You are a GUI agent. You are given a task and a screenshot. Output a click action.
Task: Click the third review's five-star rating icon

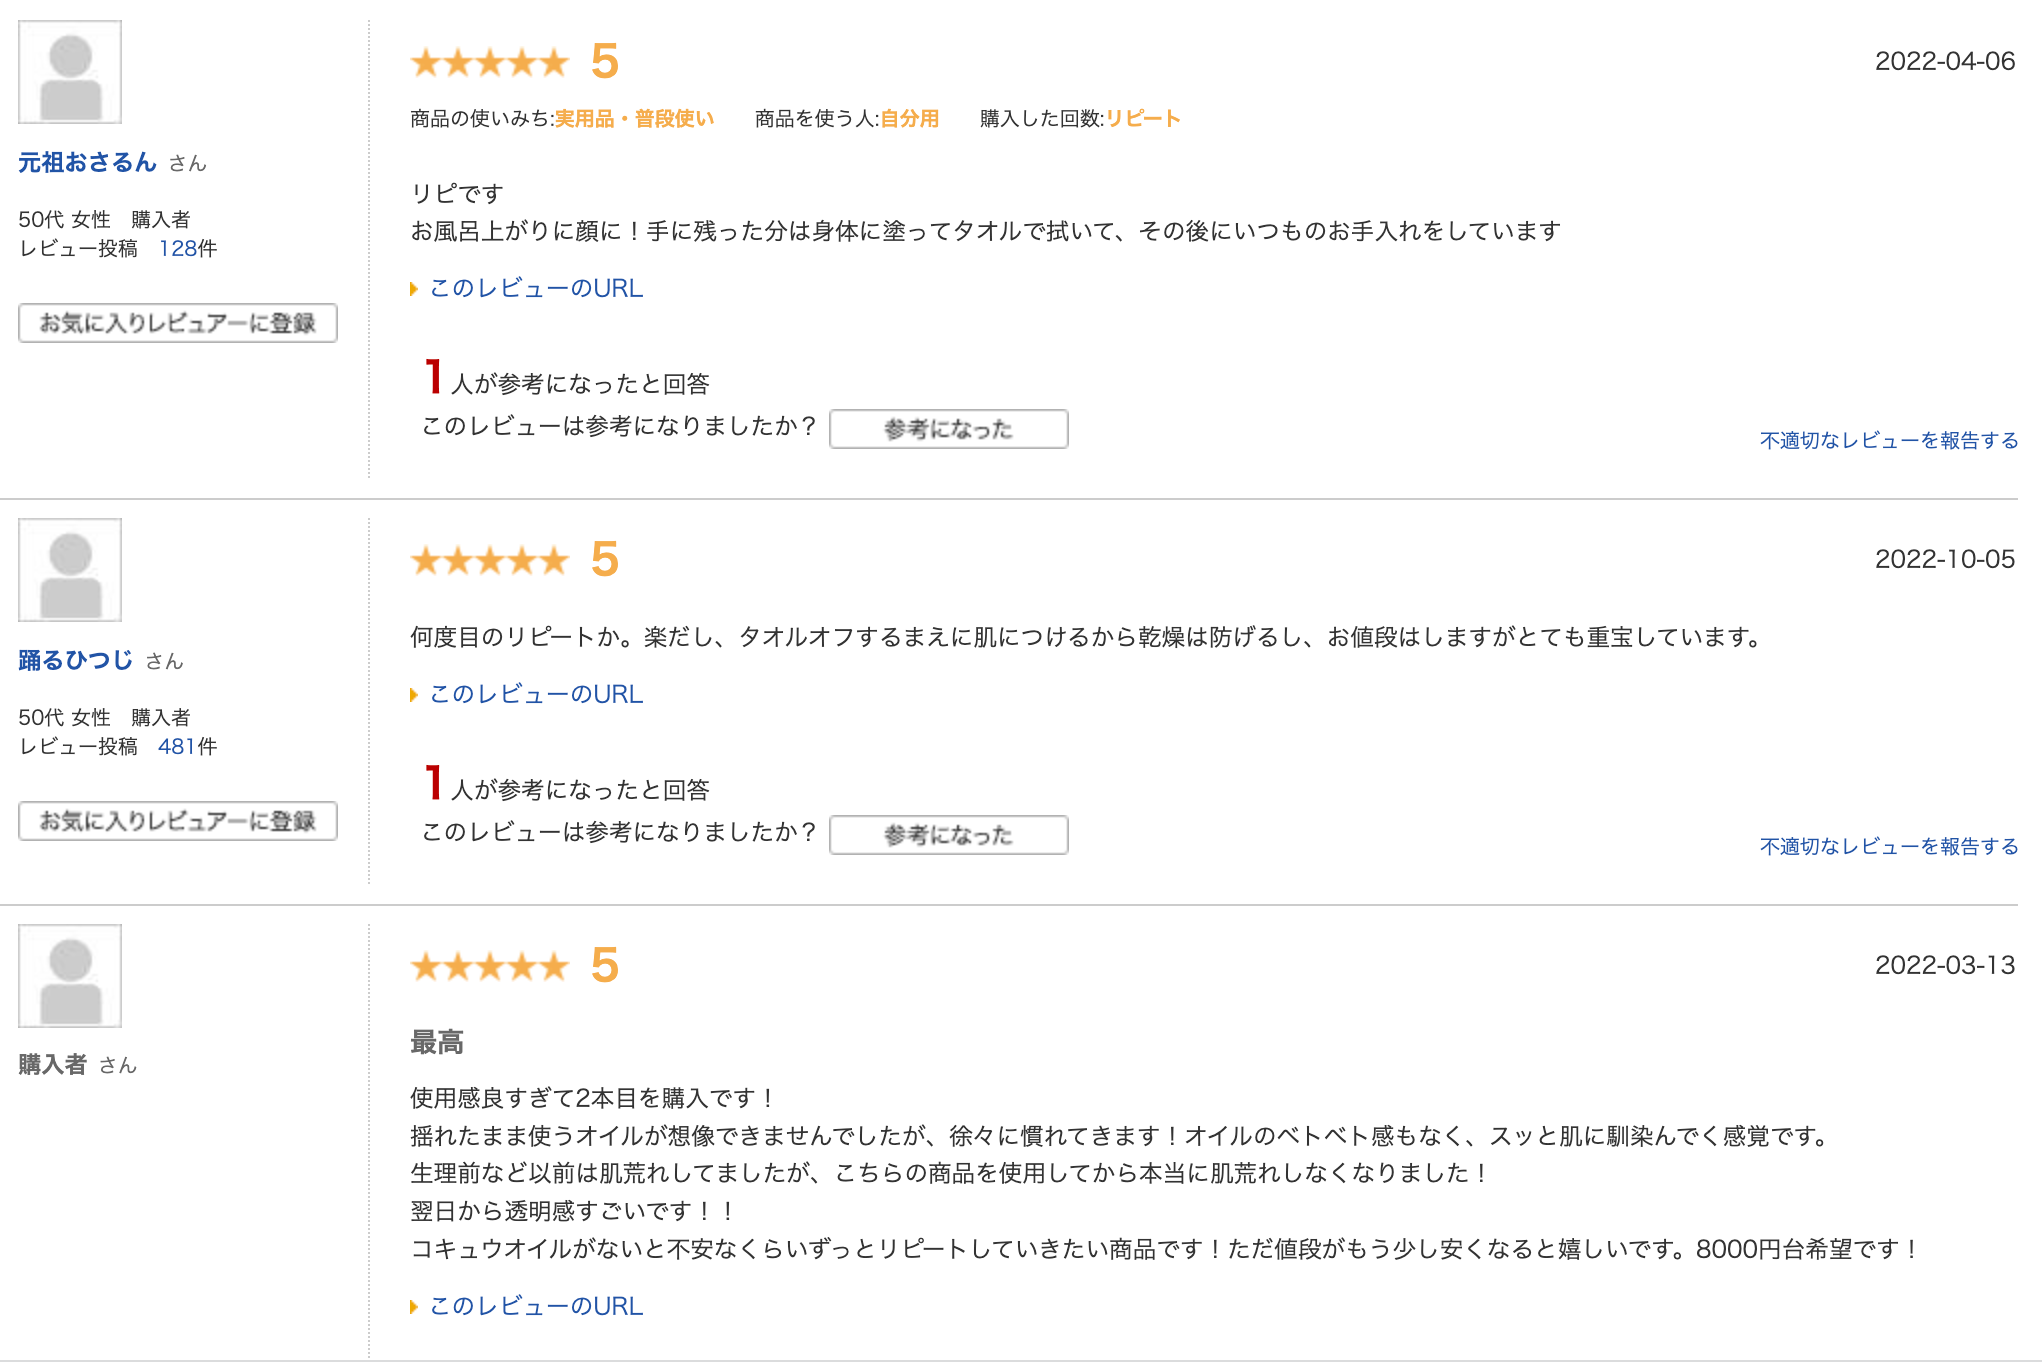pos(489,967)
